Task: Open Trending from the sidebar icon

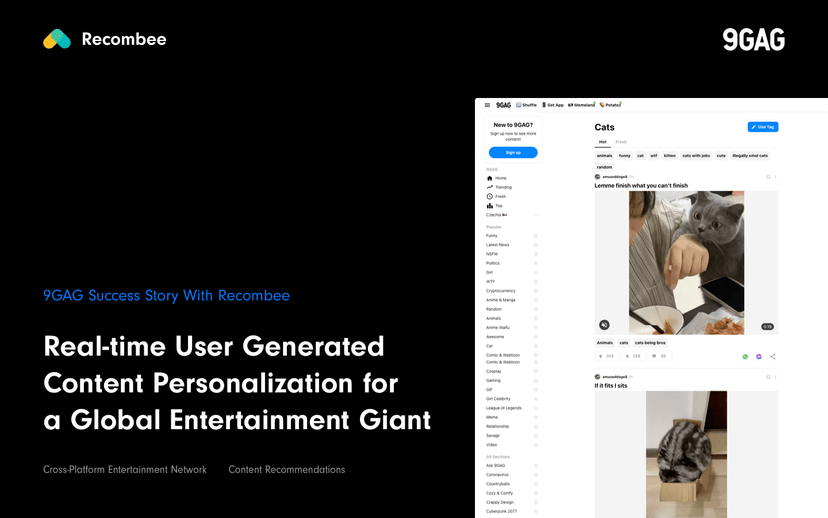Action: pyautogui.click(x=490, y=187)
